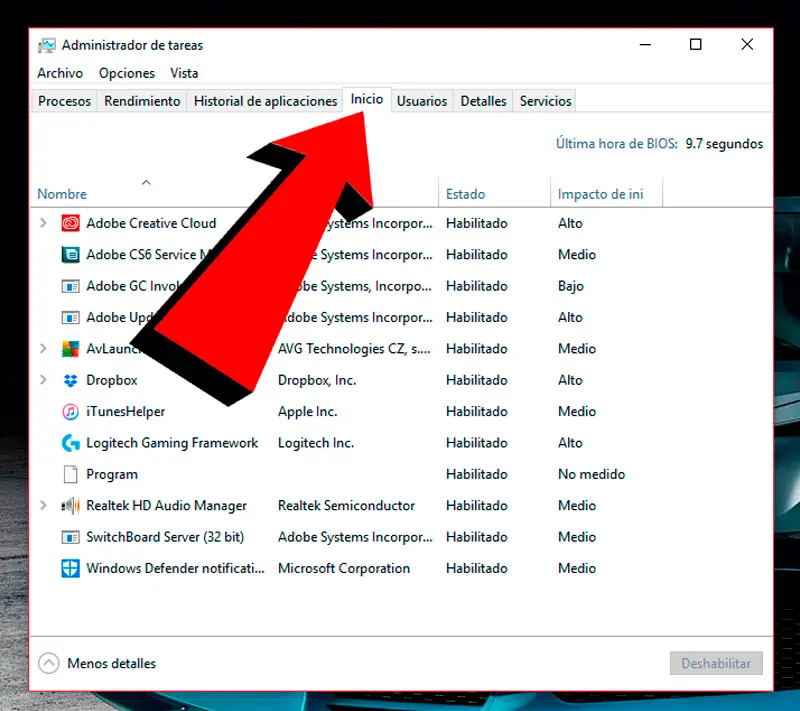The image size is (800, 711).
Task: Click the Realtek Semiconductor publisher cell
Action: [x=346, y=506]
